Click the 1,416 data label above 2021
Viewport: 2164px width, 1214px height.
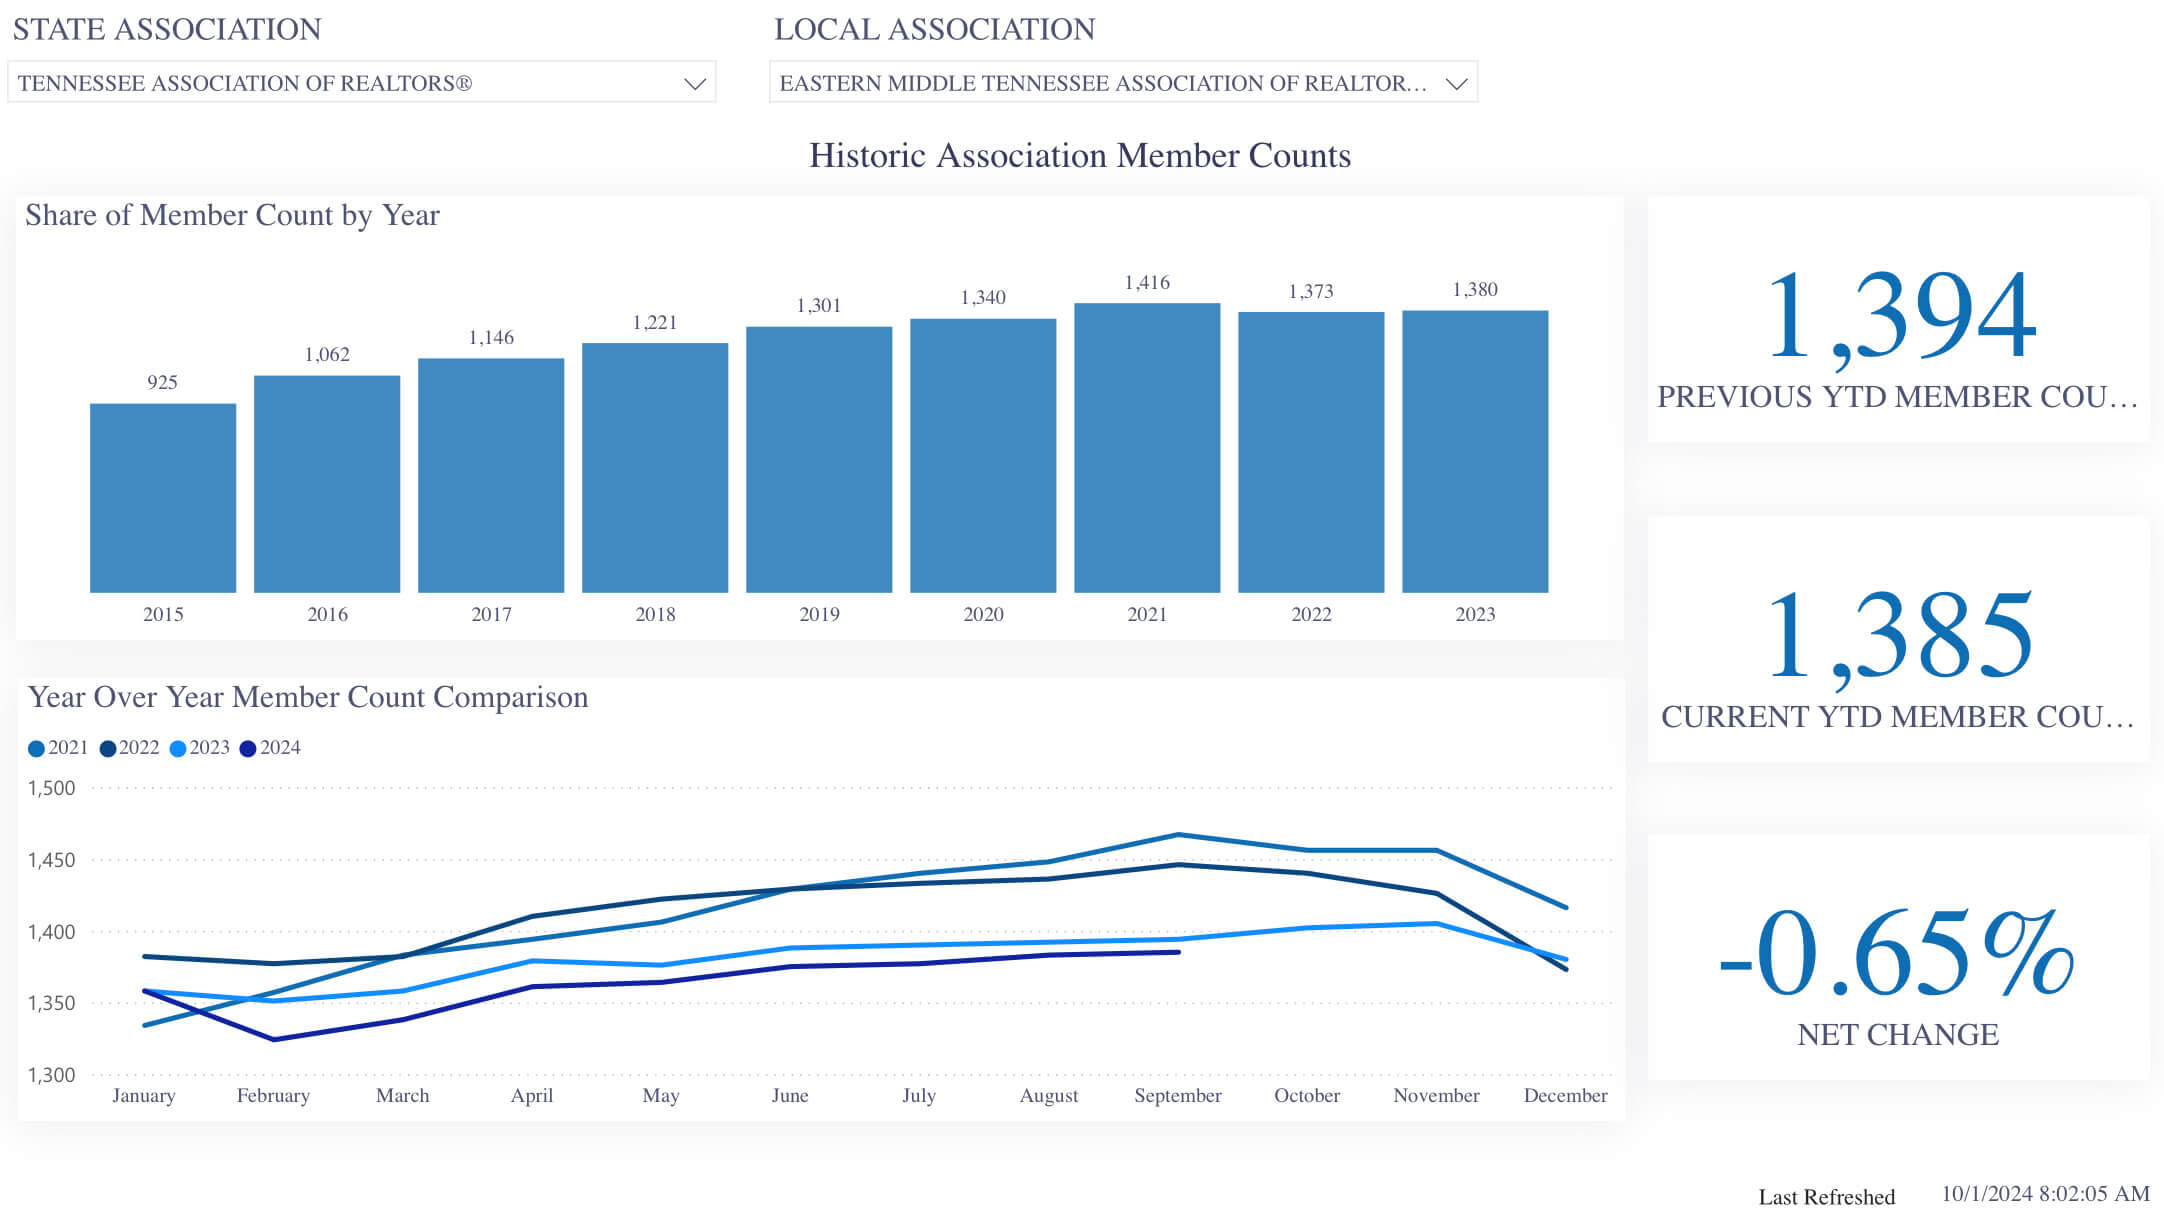pyautogui.click(x=1147, y=283)
